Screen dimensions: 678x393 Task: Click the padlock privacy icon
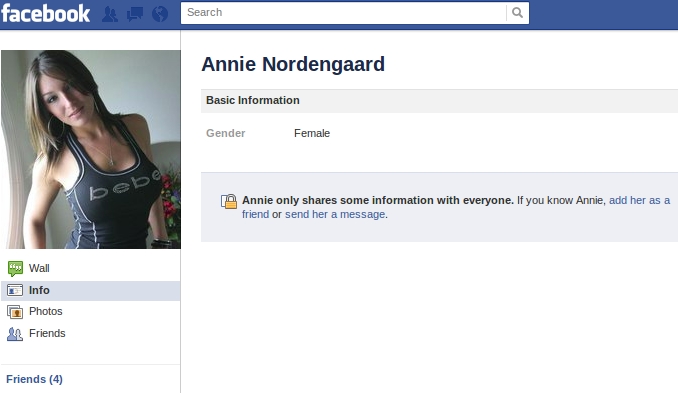pos(229,201)
